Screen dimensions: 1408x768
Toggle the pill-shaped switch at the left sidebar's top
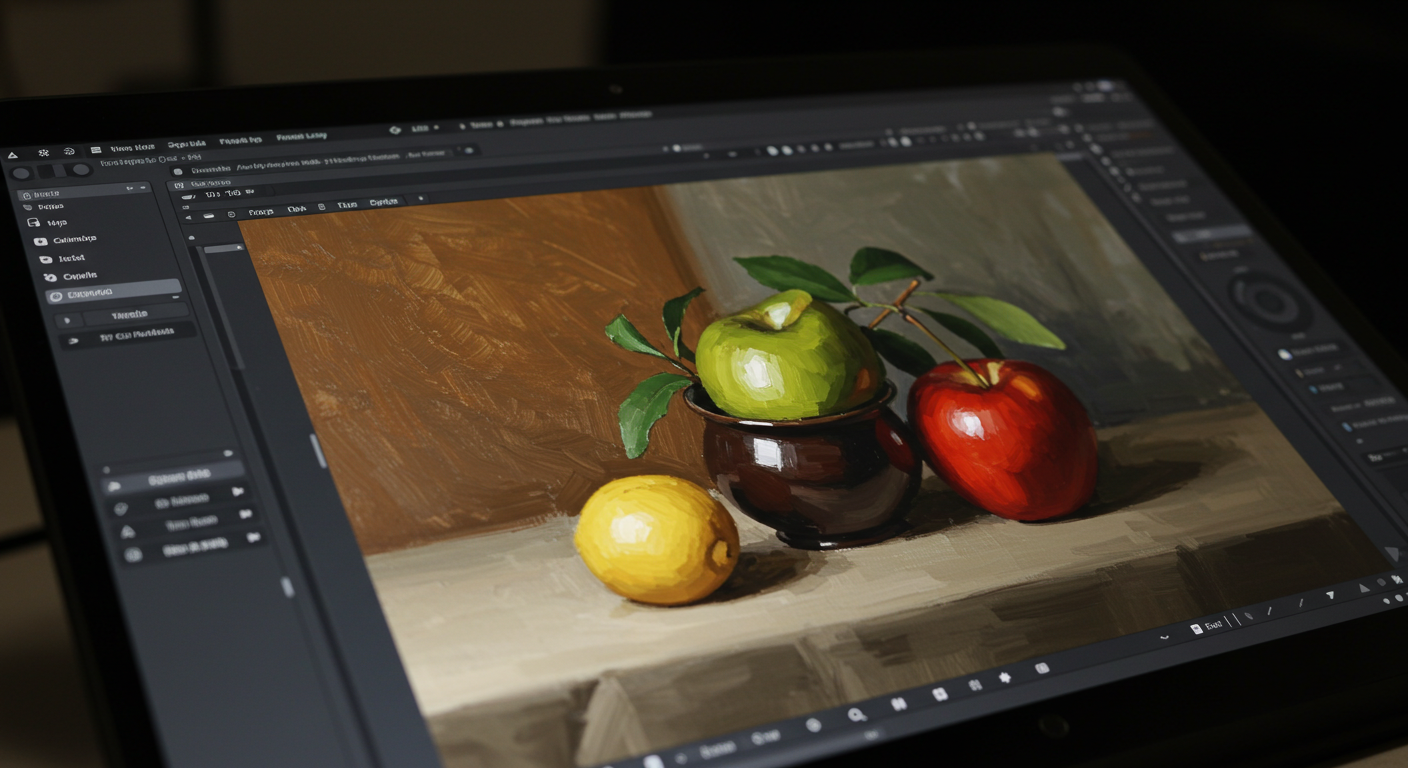pos(65,170)
